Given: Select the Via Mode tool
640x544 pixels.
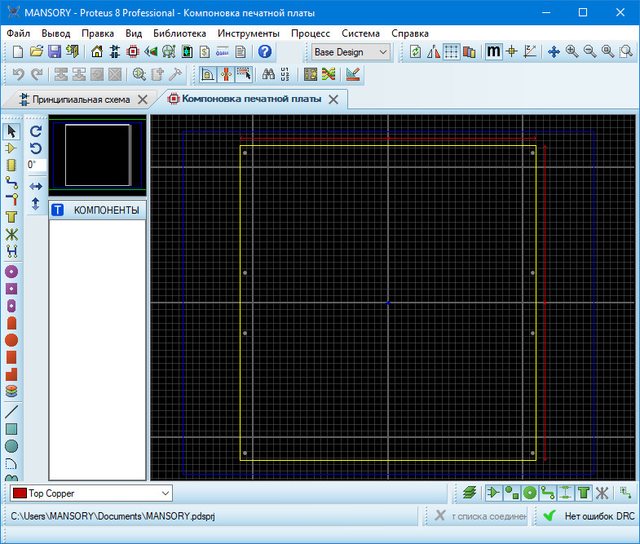Looking at the screenshot, I should pos(12,199).
